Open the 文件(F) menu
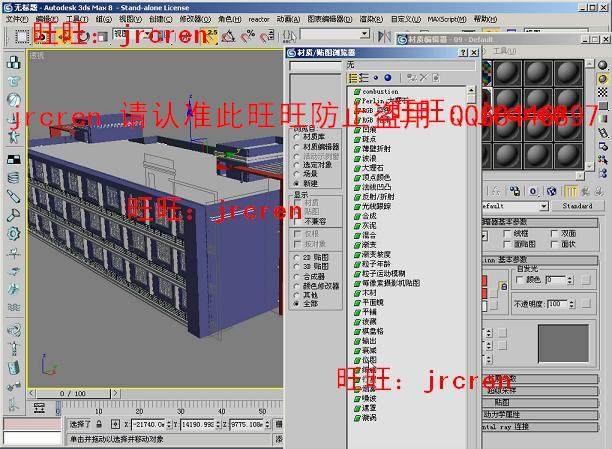 point(17,19)
